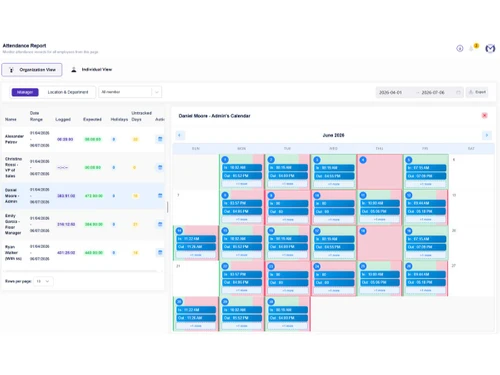Image resolution: width=500 pixels, height=375 pixels.
Task: Select the Daniel Moore - Admin name cell
Action: click(12, 196)
